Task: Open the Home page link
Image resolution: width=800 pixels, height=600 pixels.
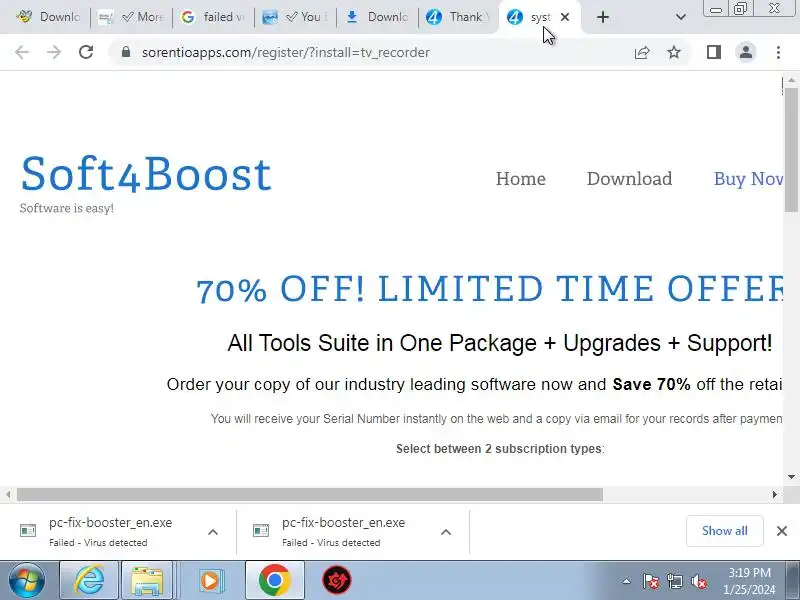Action: [x=520, y=179]
